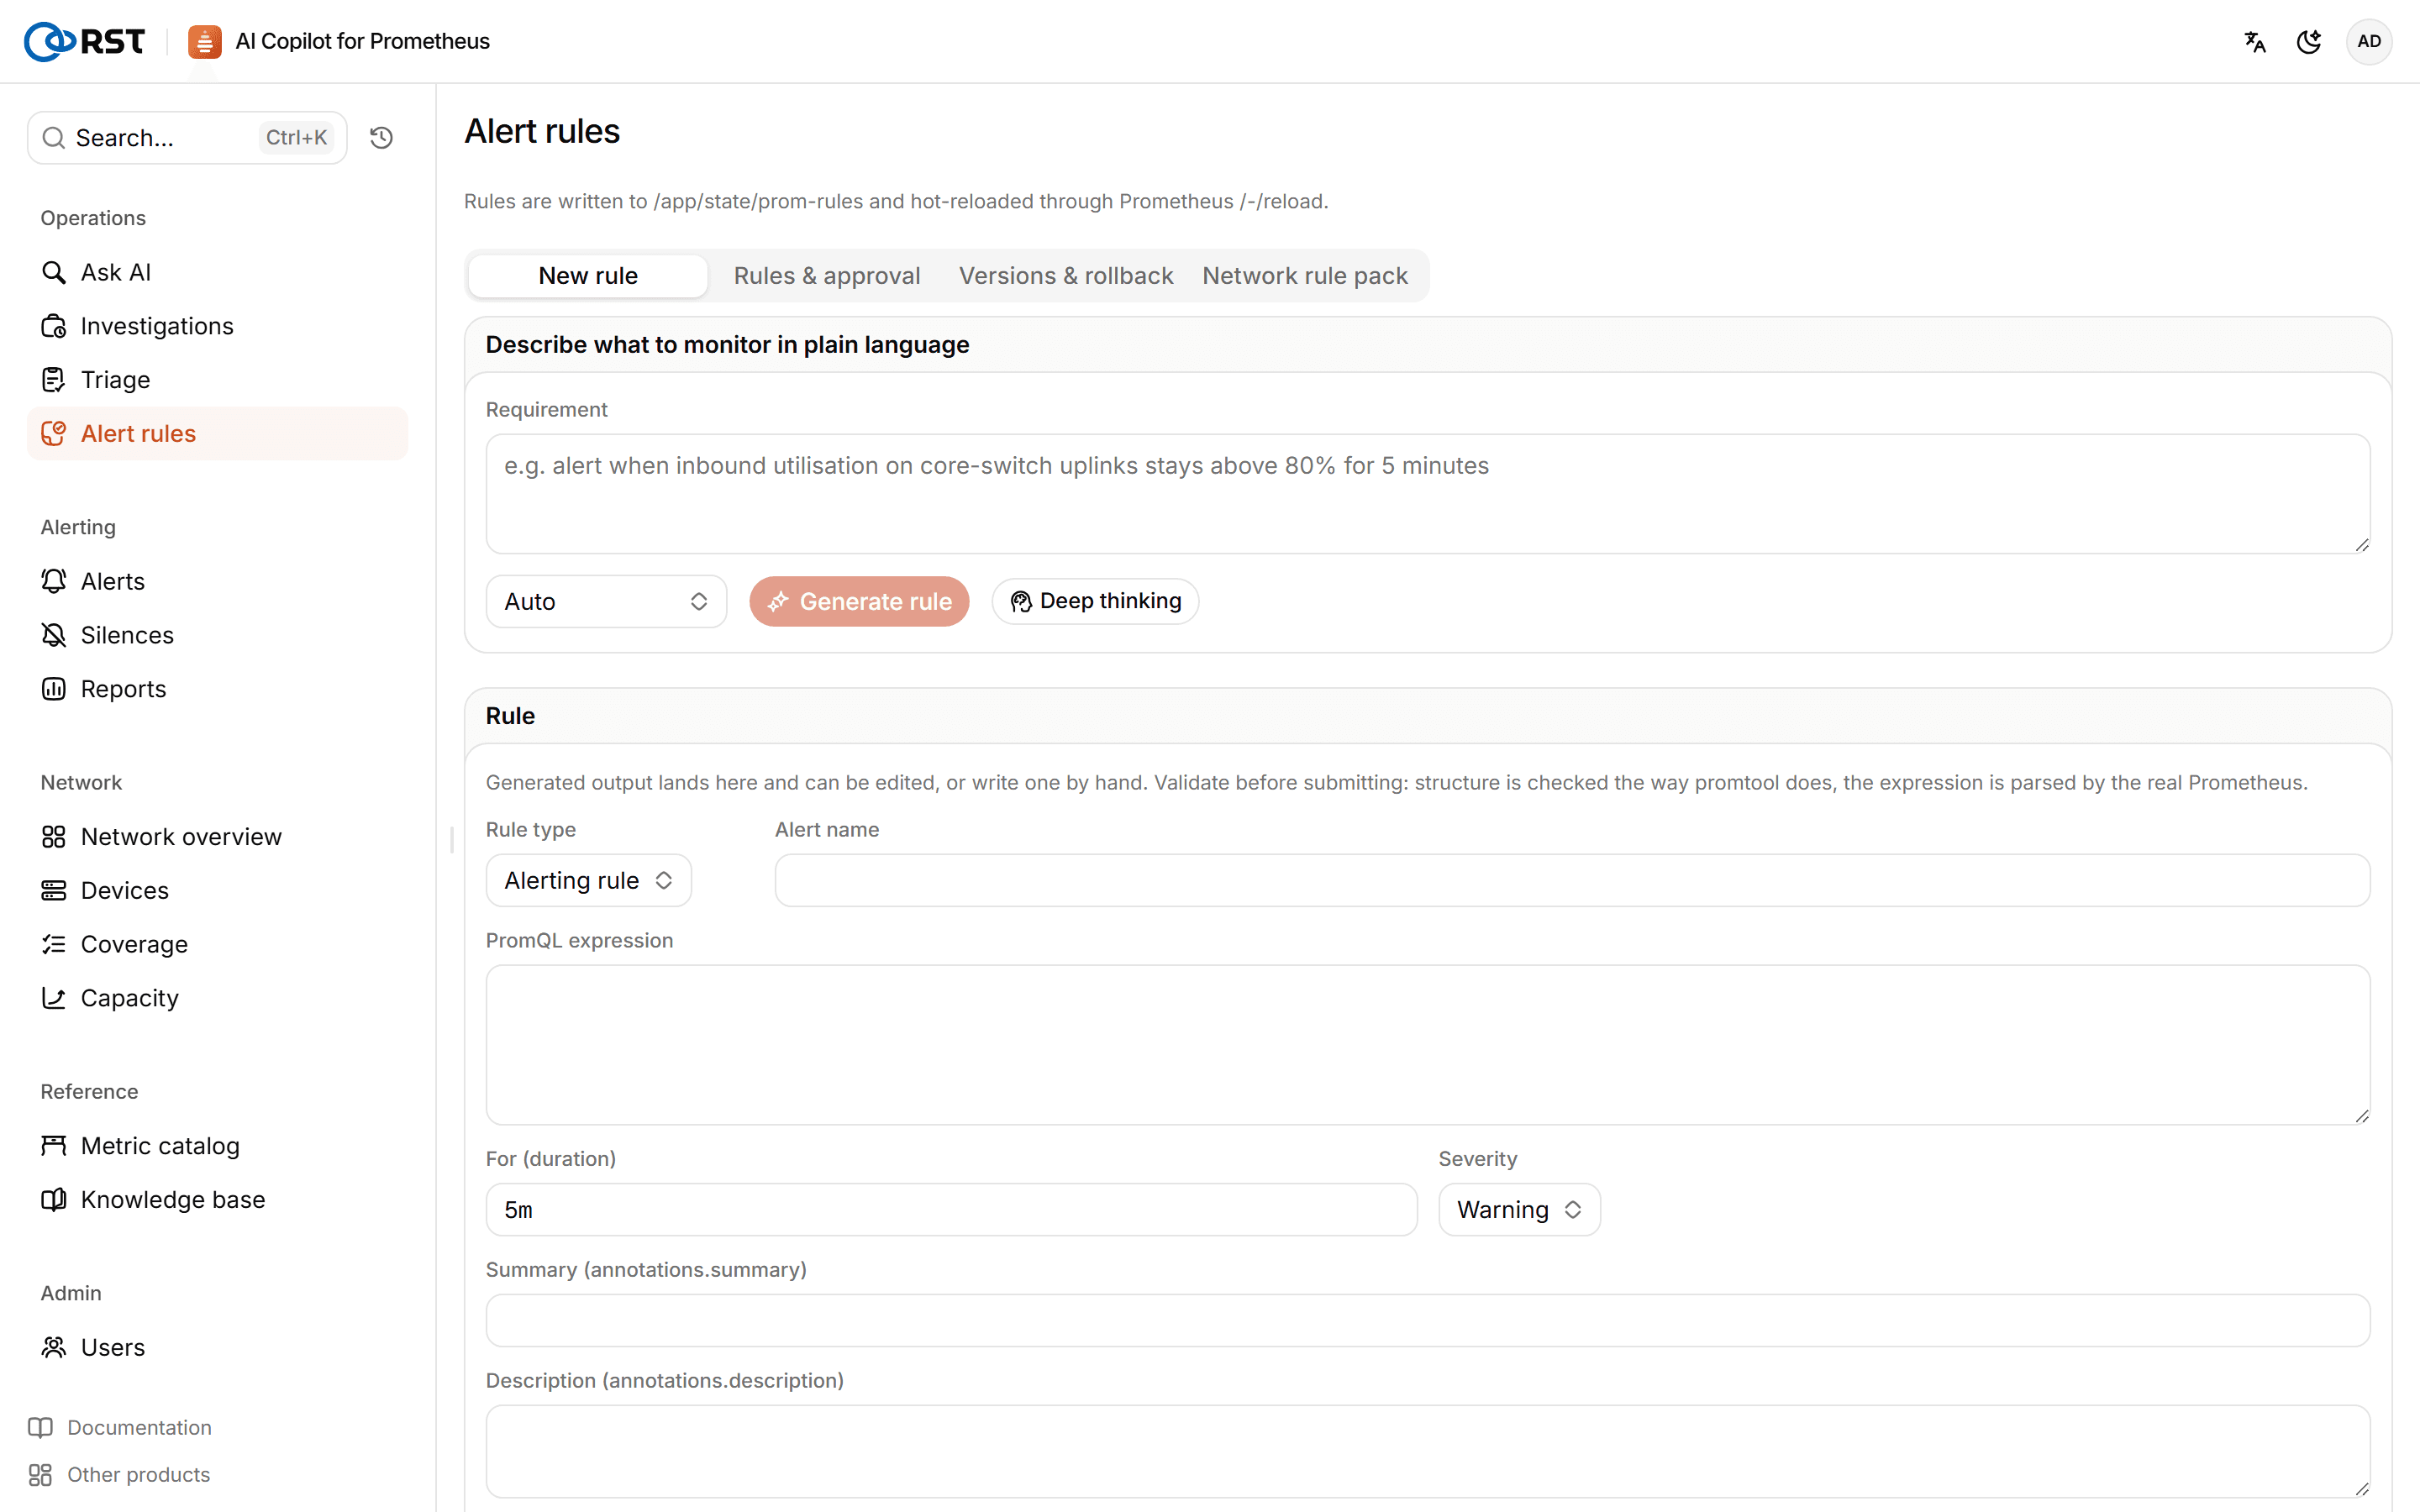Open the Rule type dropdown
Screen dimensions: 2420x1512
pyautogui.click(x=588, y=880)
